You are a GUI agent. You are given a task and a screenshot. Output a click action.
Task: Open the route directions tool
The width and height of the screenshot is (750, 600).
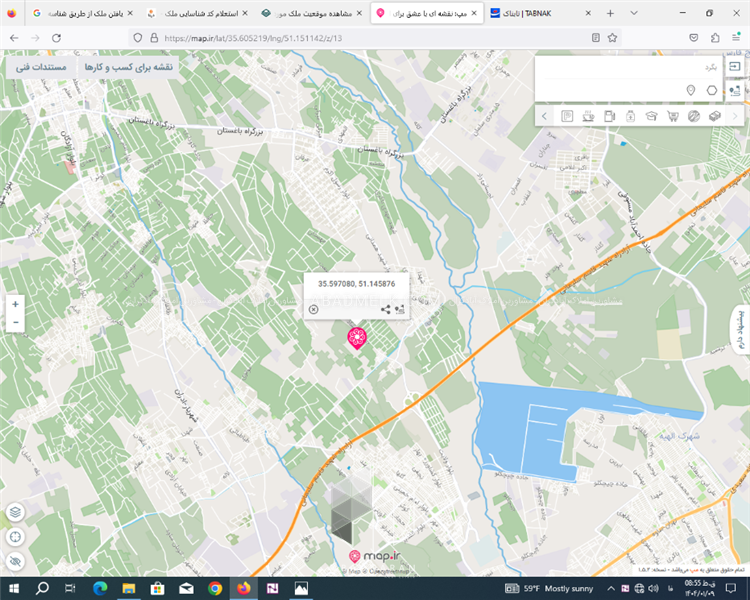click(x=735, y=91)
